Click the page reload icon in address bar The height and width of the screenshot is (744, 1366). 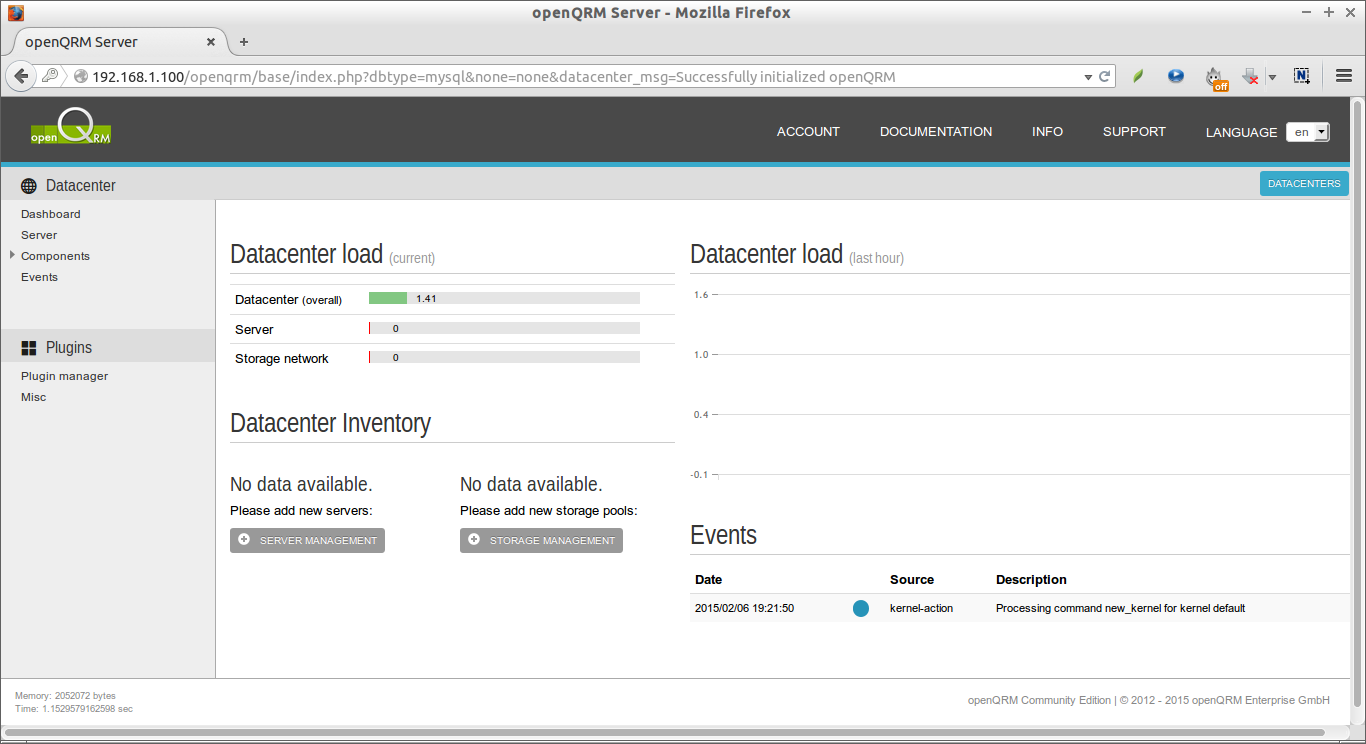coord(1104,75)
